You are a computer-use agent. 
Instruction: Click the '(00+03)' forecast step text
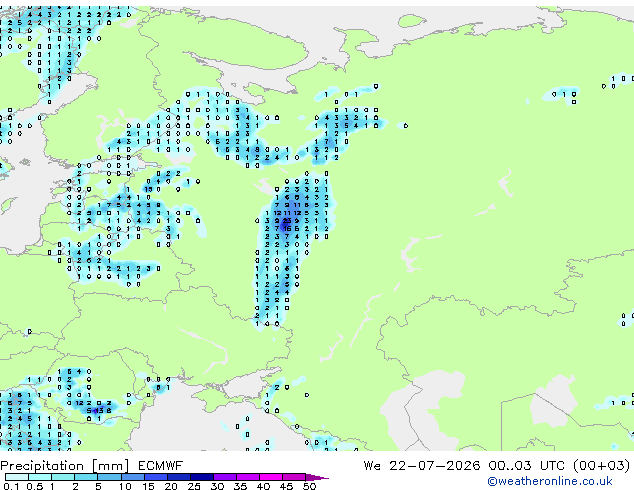point(602,466)
